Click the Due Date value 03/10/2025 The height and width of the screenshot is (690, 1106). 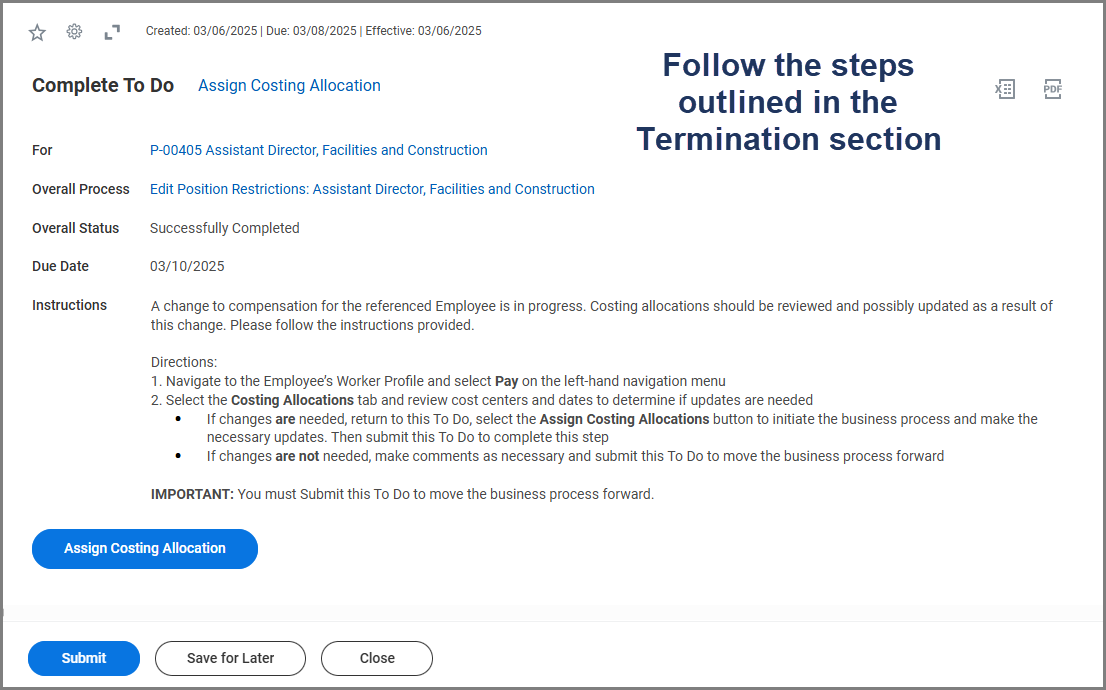187,266
